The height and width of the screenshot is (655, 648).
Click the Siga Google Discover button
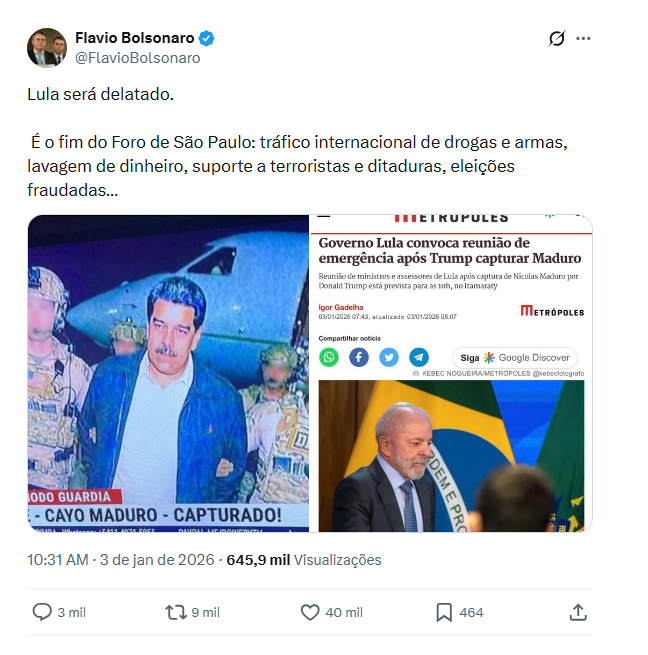point(515,358)
